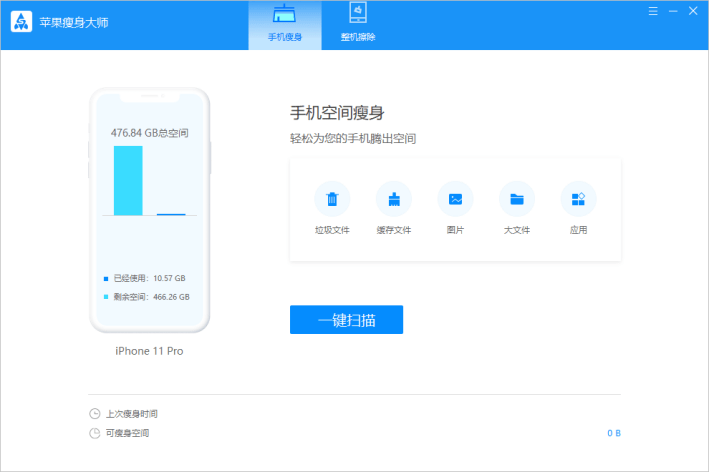Image resolution: width=709 pixels, height=473 pixels.
Task: Select the 缓存文件 cache broom icon
Action: pos(394,199)
